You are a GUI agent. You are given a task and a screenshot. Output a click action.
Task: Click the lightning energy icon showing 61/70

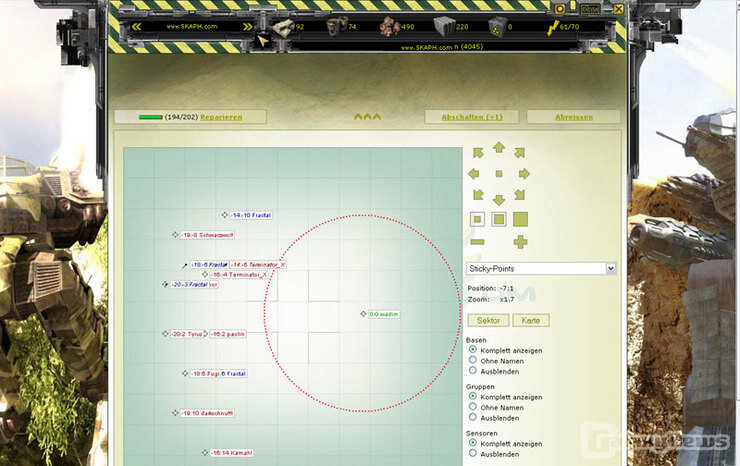553,27
